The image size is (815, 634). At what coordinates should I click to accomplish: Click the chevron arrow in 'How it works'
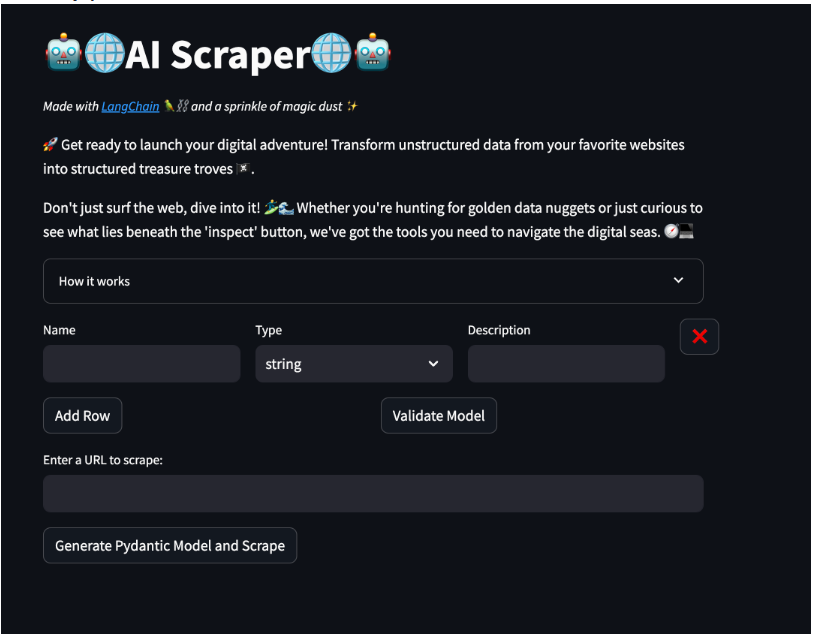coord(678,280)
